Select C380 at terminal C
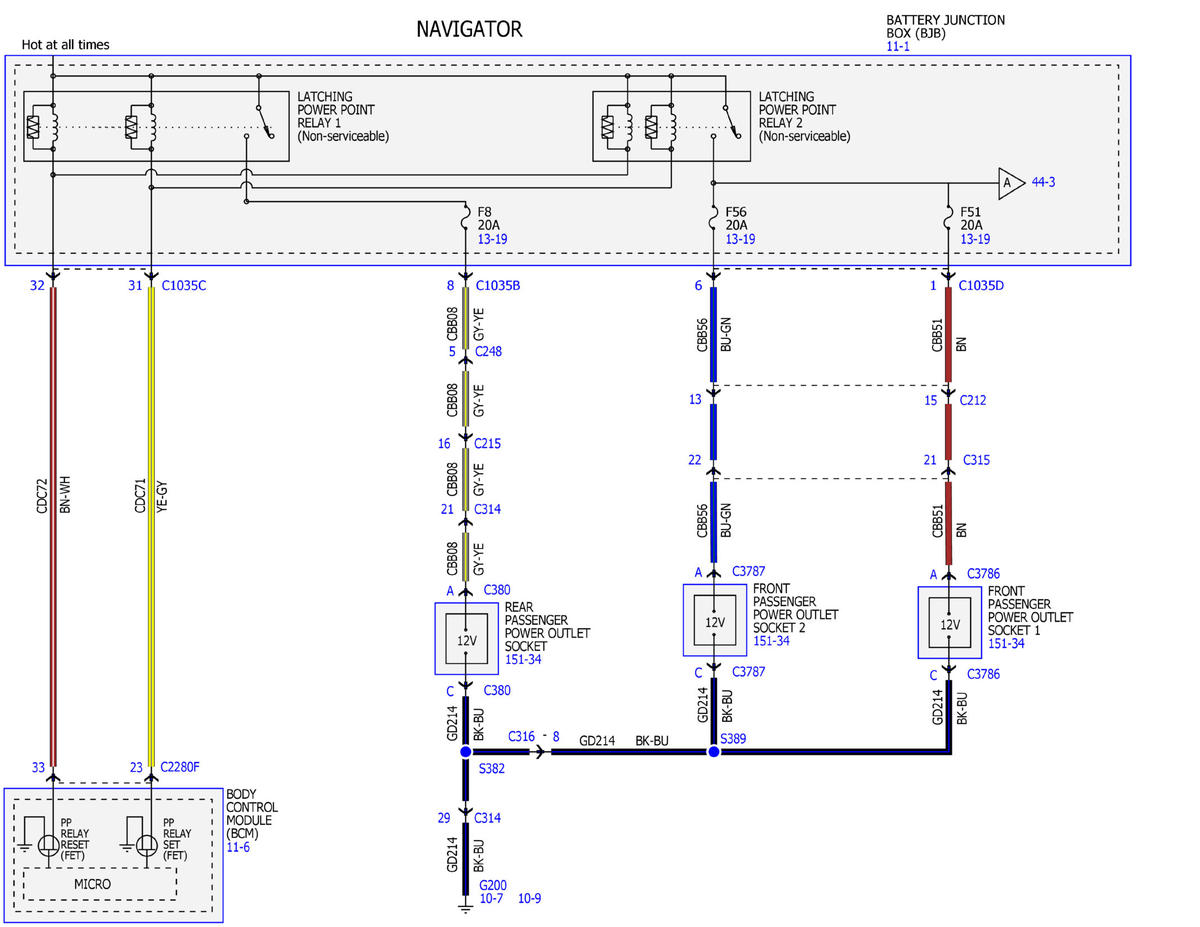Viewport: 1200px width, 927px height. [x=497, y=690]
